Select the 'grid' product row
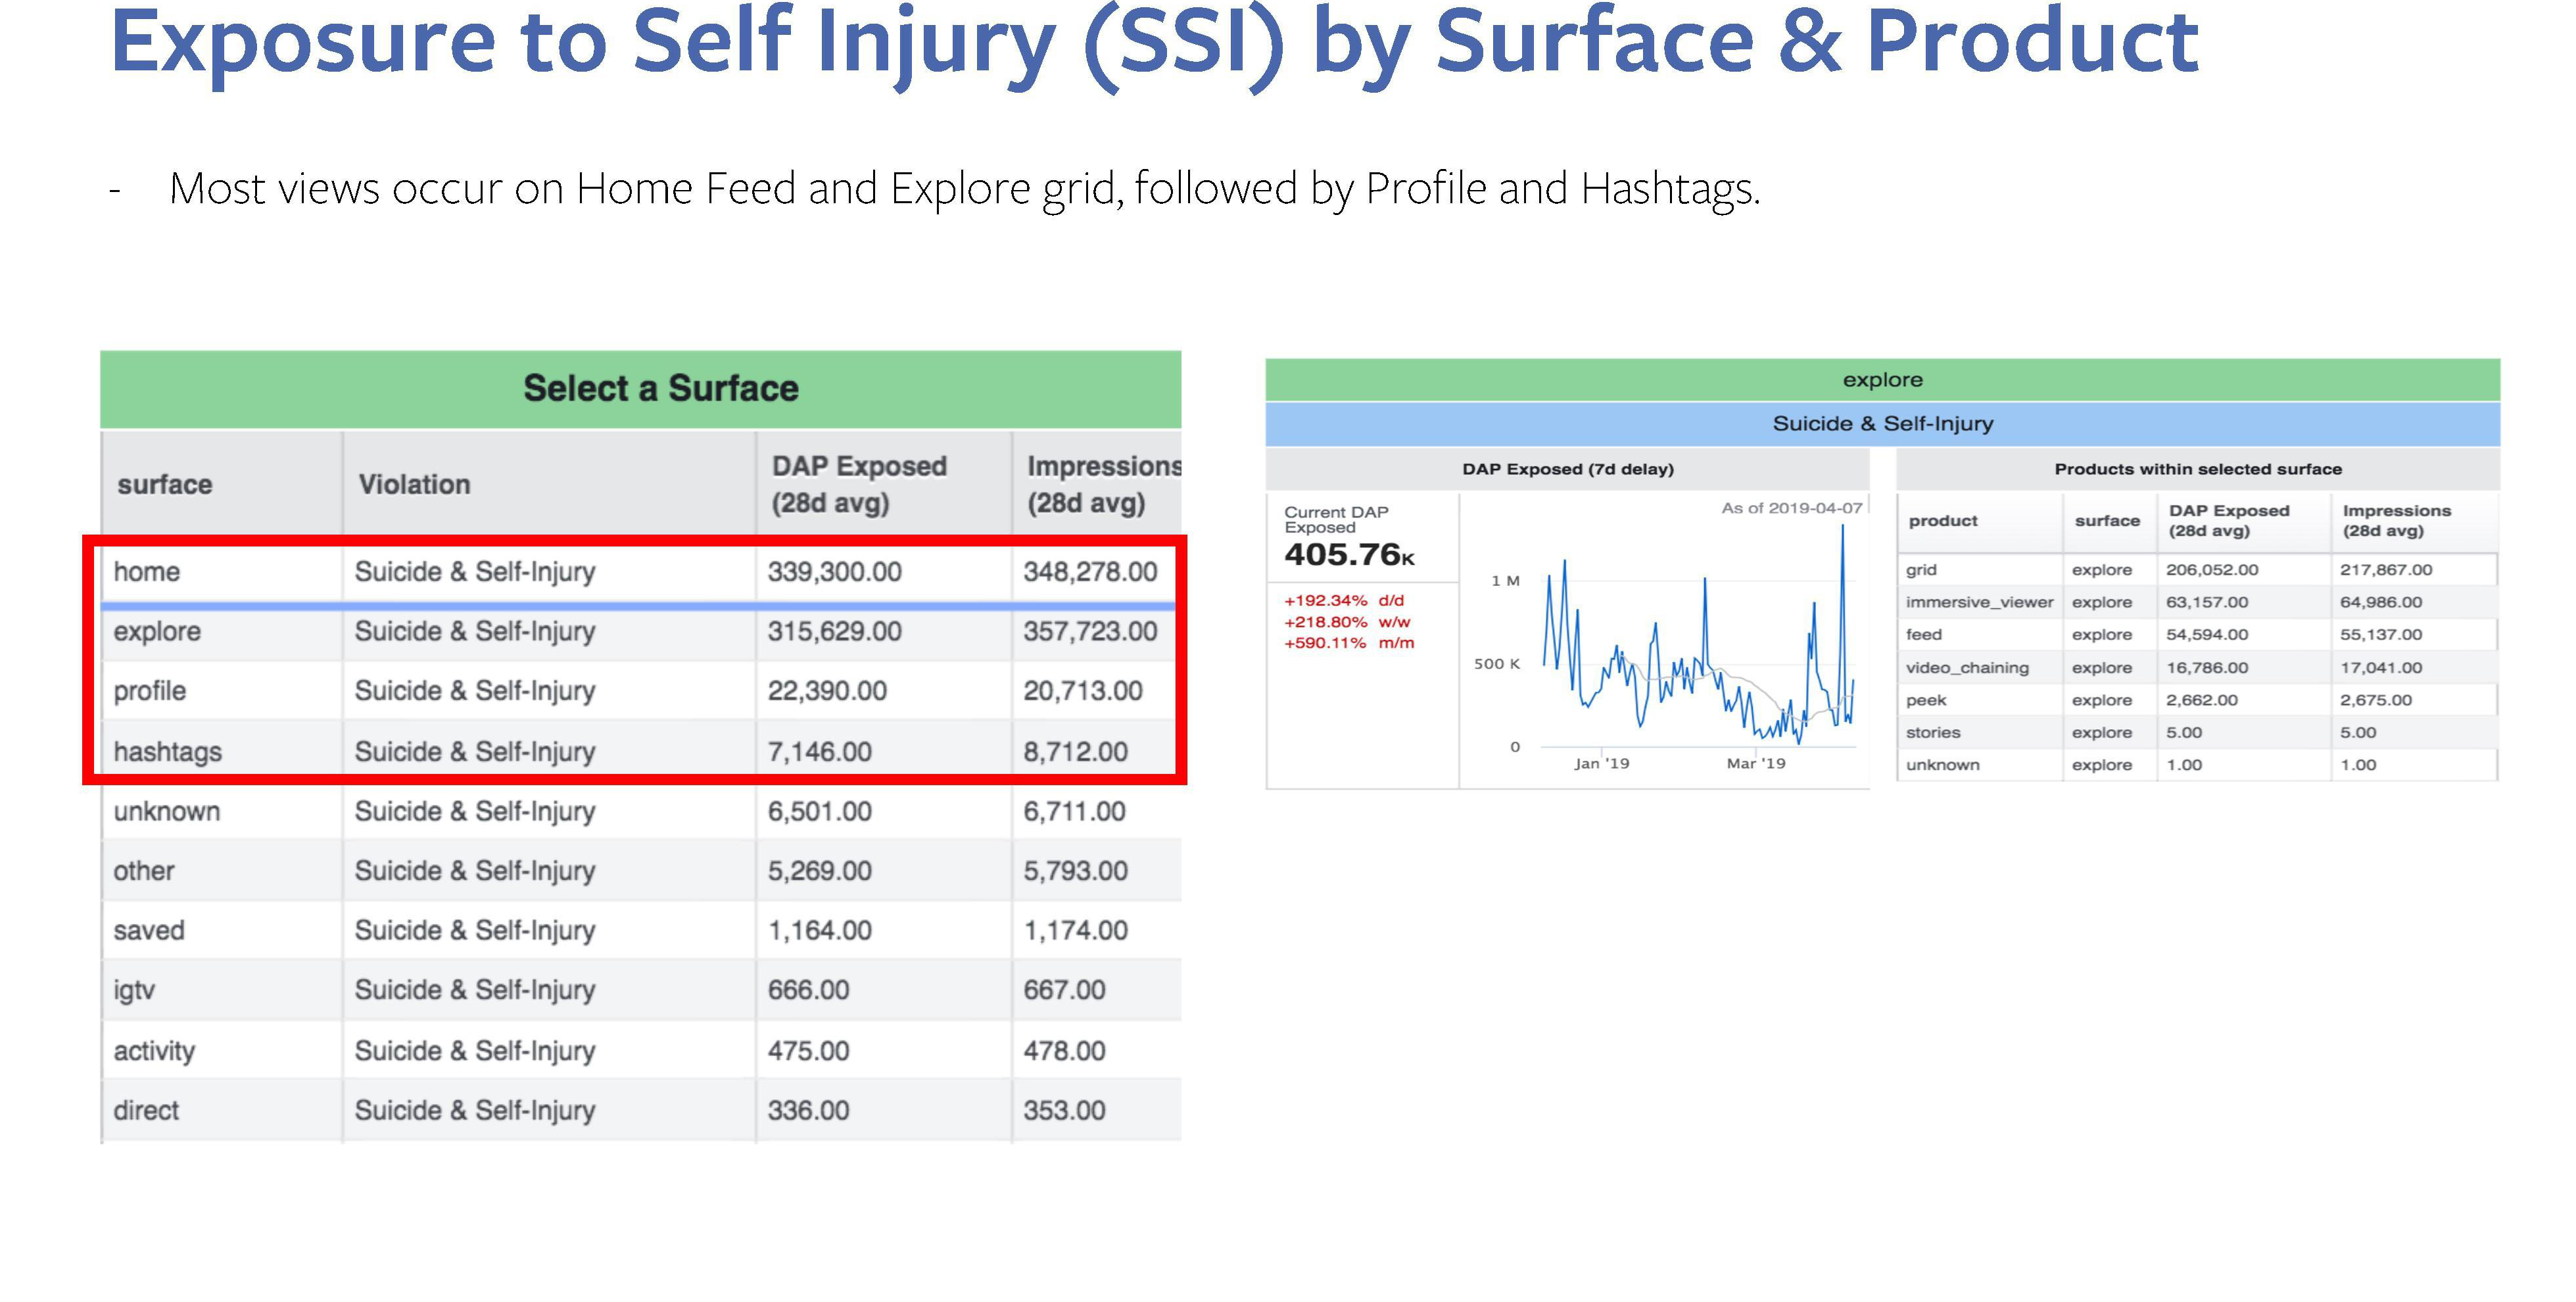The width and height of the screenshot is (2576, 1302). click(2197, 570)
